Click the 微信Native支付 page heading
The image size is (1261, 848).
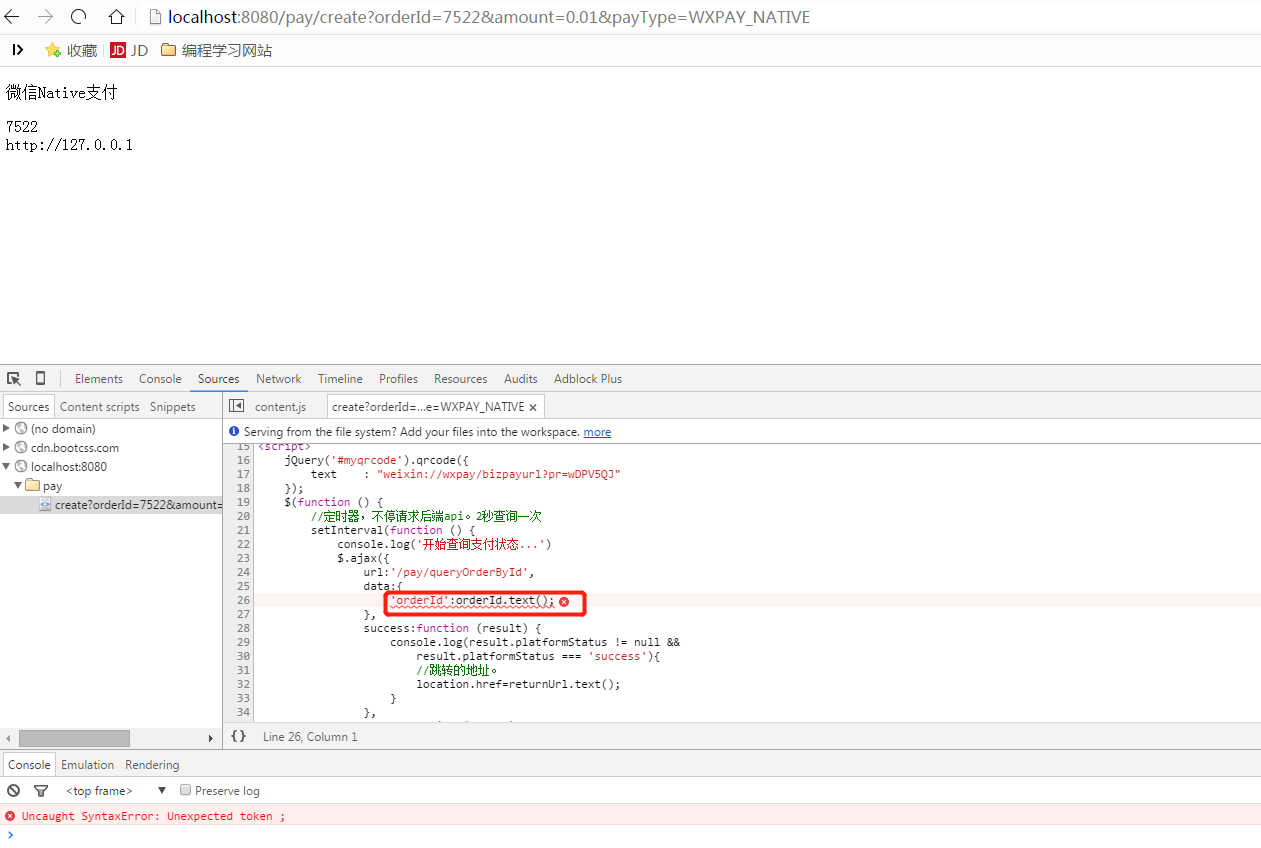coord(62,93)
